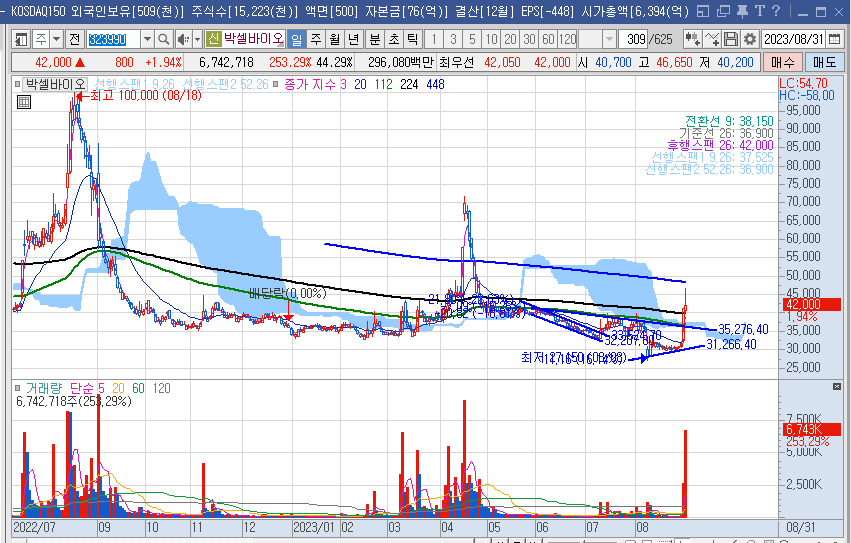Image resolution: width=851 pixels, height=543 pixels.
Task: Choose the 3 interval button
Action: tap(453, 39)
